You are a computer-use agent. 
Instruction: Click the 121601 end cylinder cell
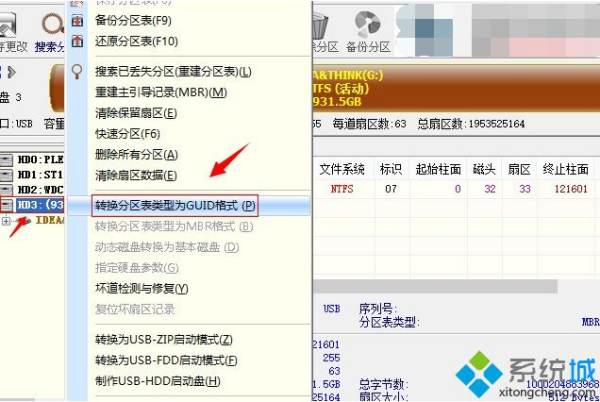point(571,189)
